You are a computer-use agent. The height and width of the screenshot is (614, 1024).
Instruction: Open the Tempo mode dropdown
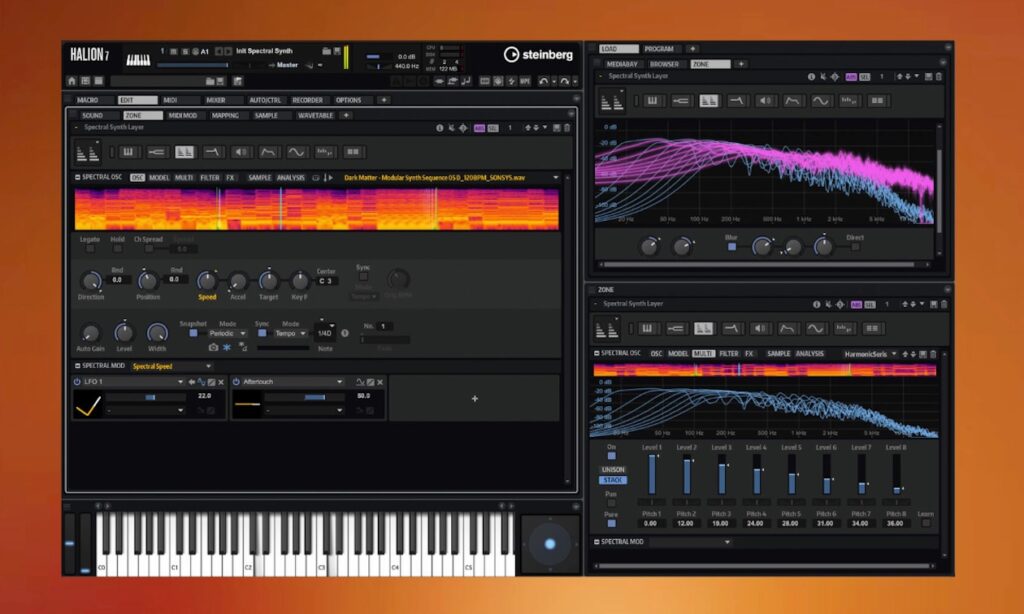pyautogui.click(x=290, y=333)
